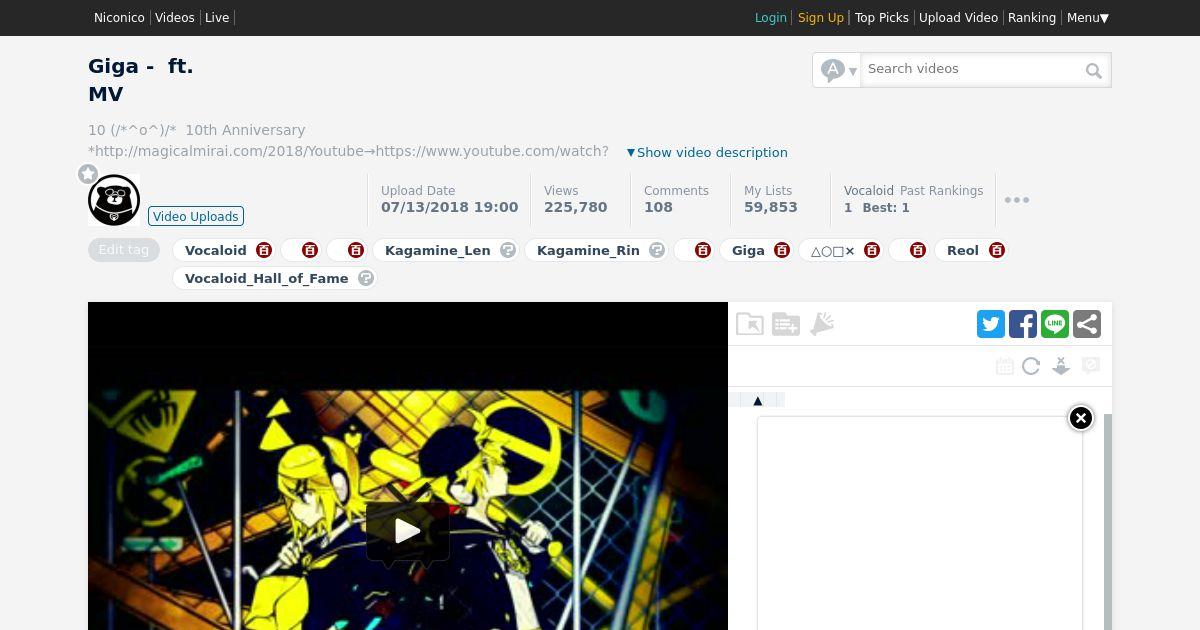Open the dictionary icon beside △○□× tag
1200x630 pixels.
[872, 250]
